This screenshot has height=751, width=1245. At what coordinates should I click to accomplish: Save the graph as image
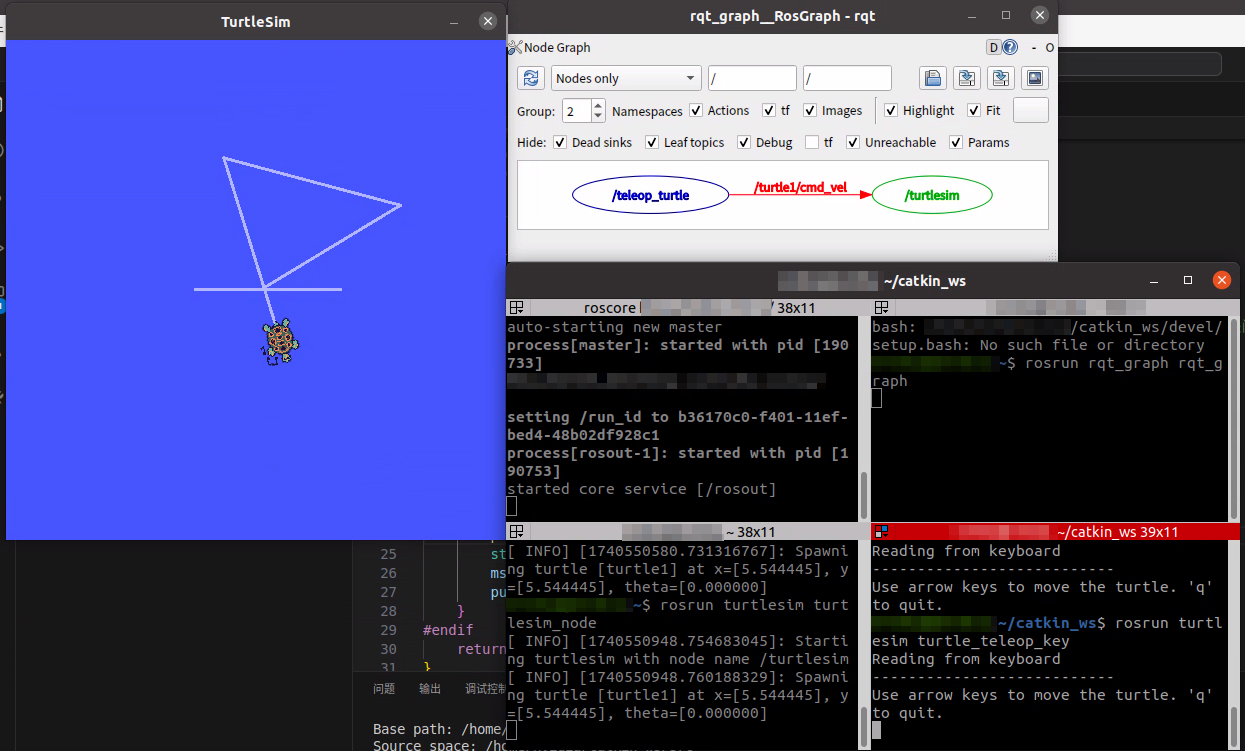1035,78
